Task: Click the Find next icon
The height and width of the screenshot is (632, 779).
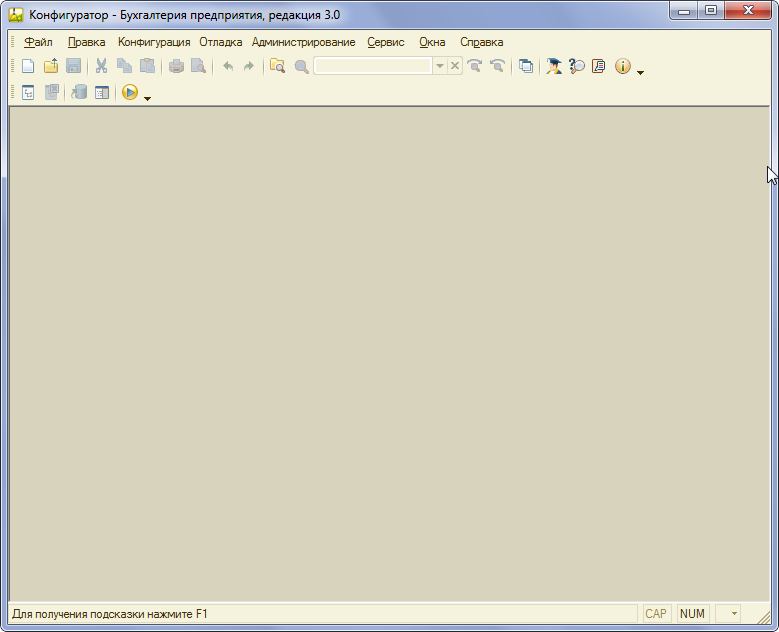Action: [x=475, y=66]
